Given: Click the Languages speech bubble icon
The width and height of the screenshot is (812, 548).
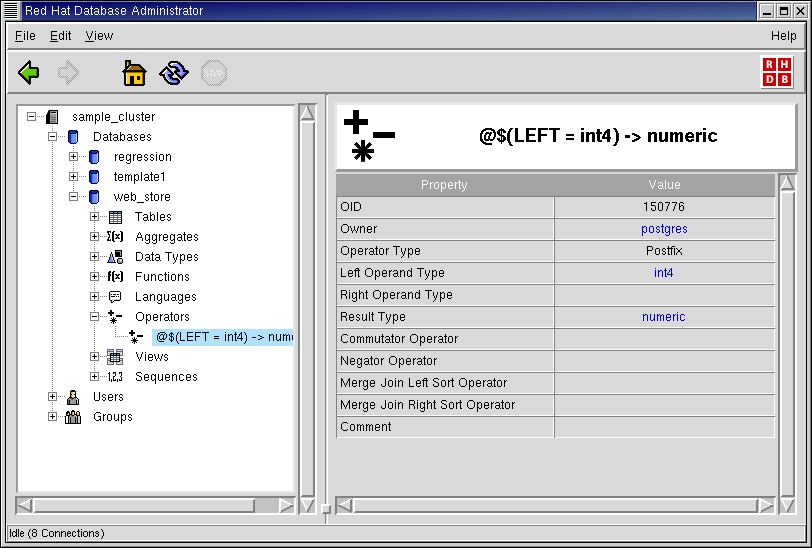Looking at the screenshot, I should tap(115, 296).
